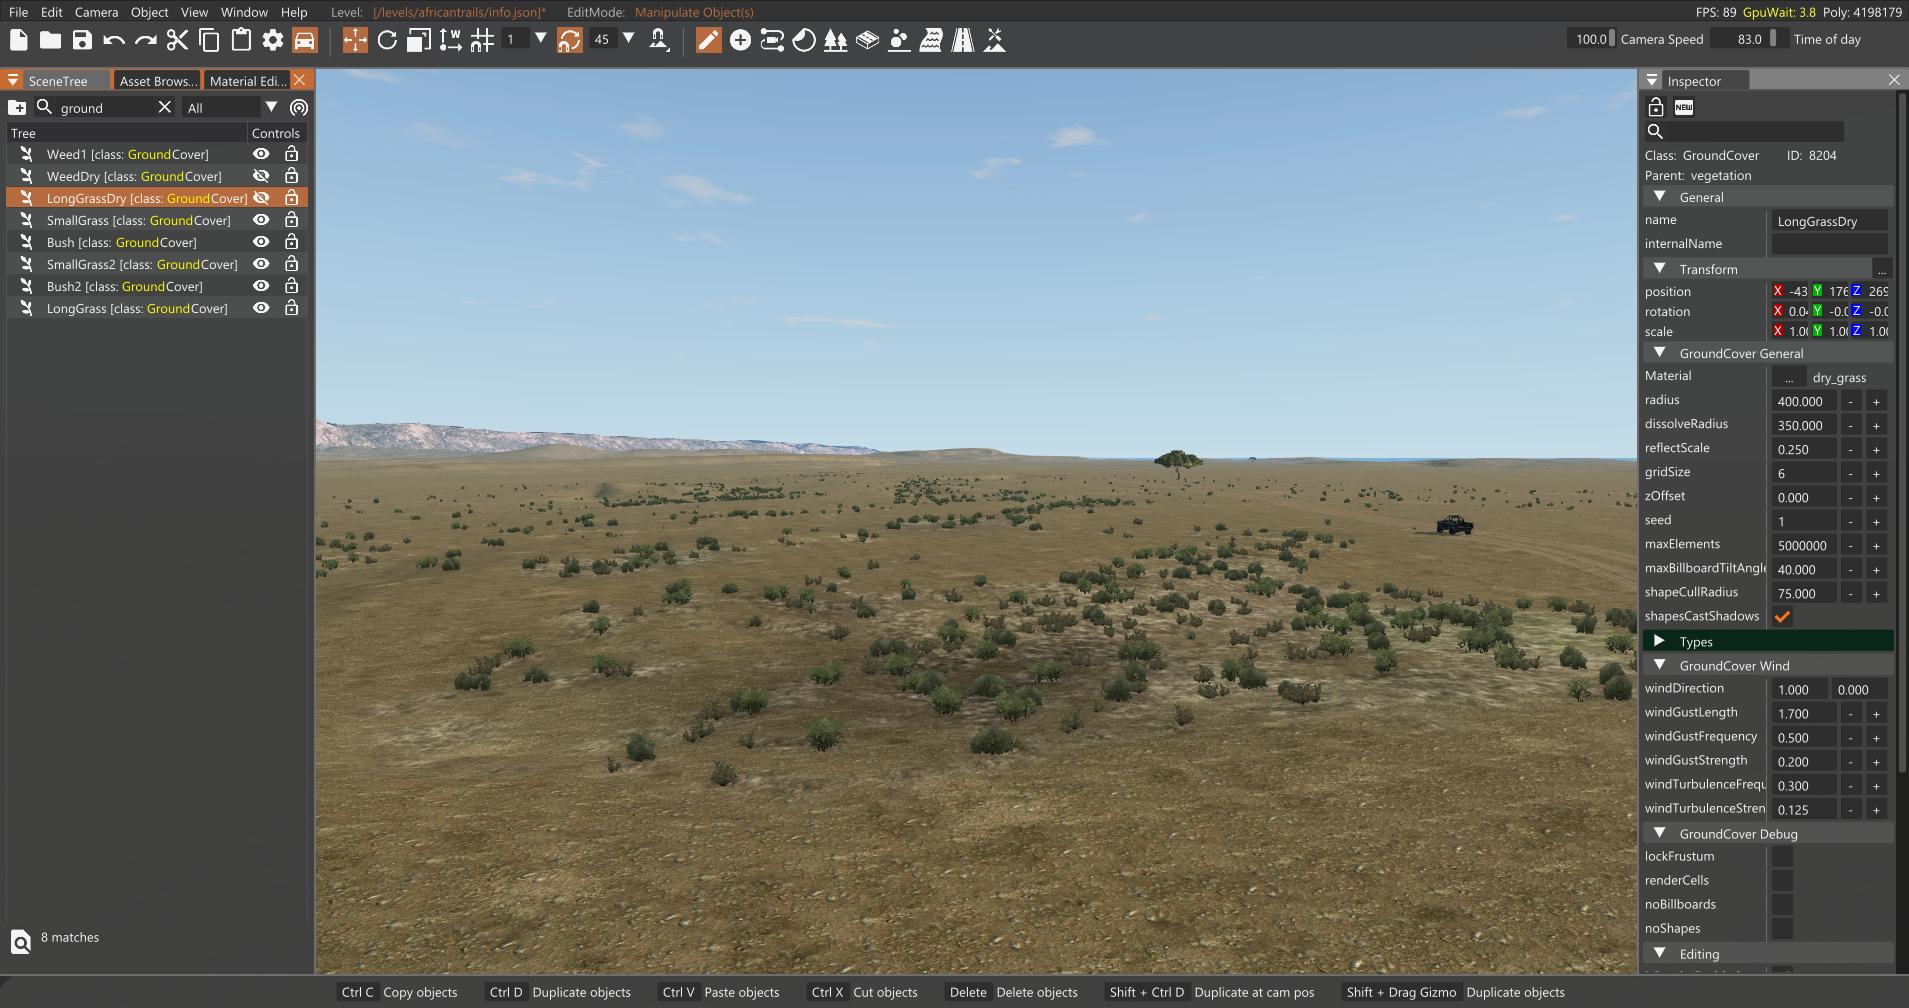The height and width of the screenshot is (1008, 1909).
Task: Open the File menu
Action: click(18, 12)
